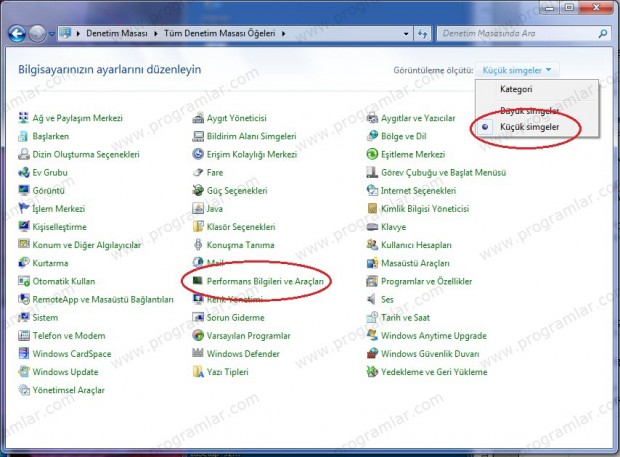Open the Sorun Giderme link
Viewport: 620px width, 457px height.
click(235, 317)
